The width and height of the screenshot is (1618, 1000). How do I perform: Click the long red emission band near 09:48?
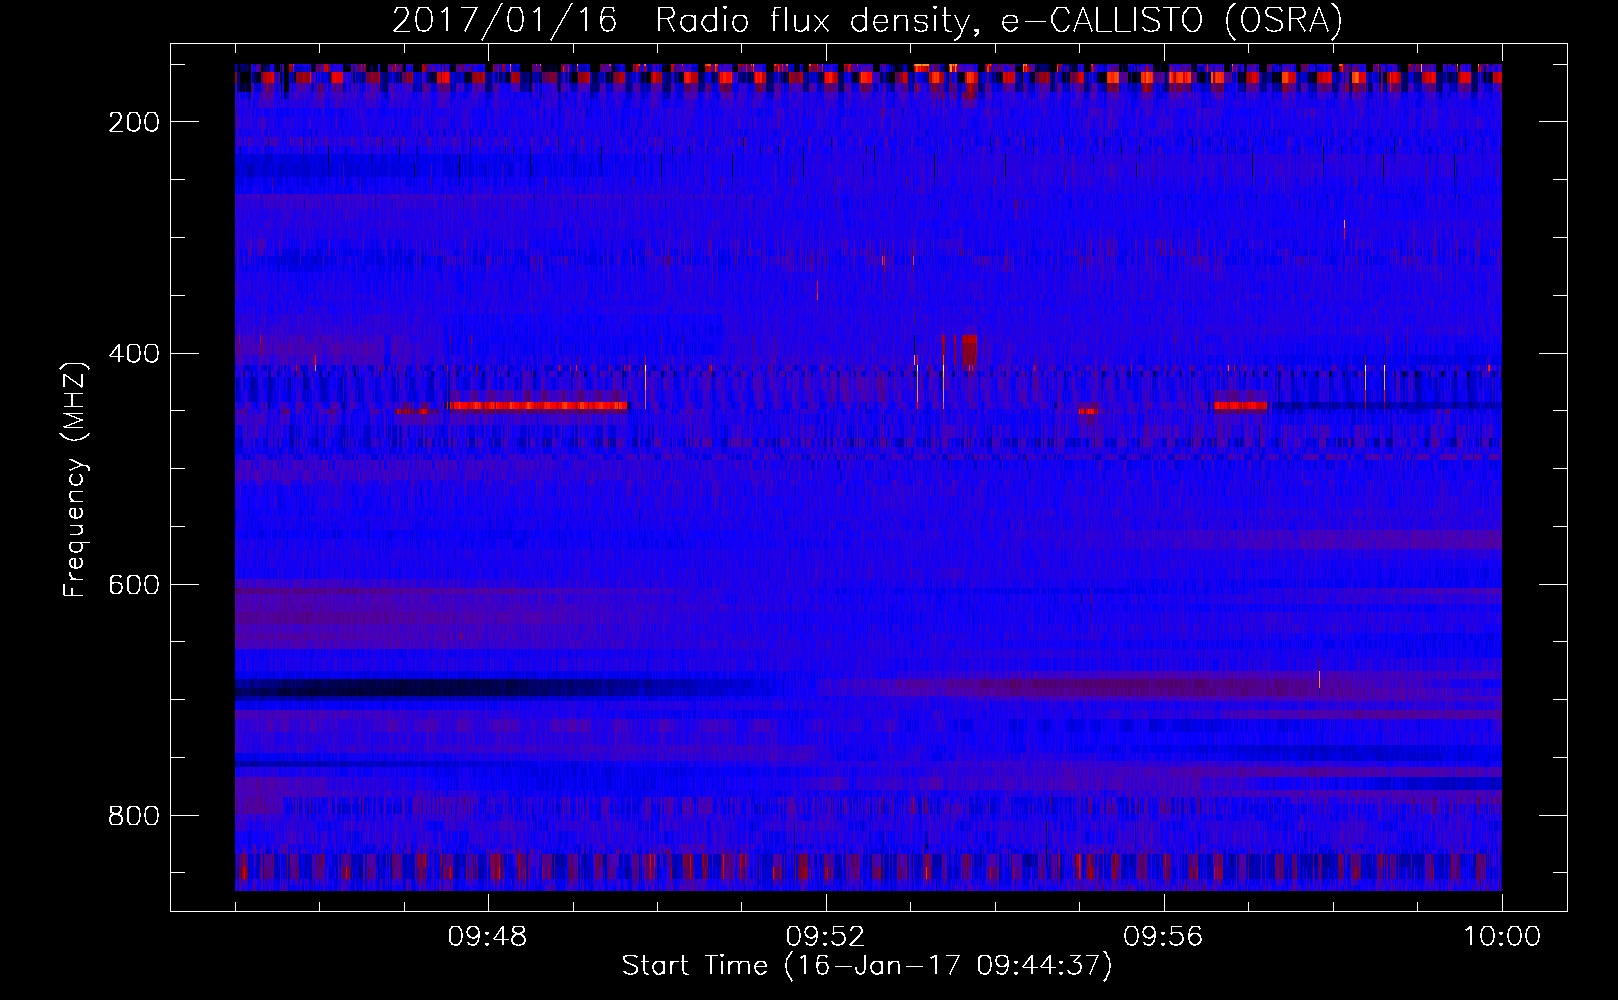538,405
